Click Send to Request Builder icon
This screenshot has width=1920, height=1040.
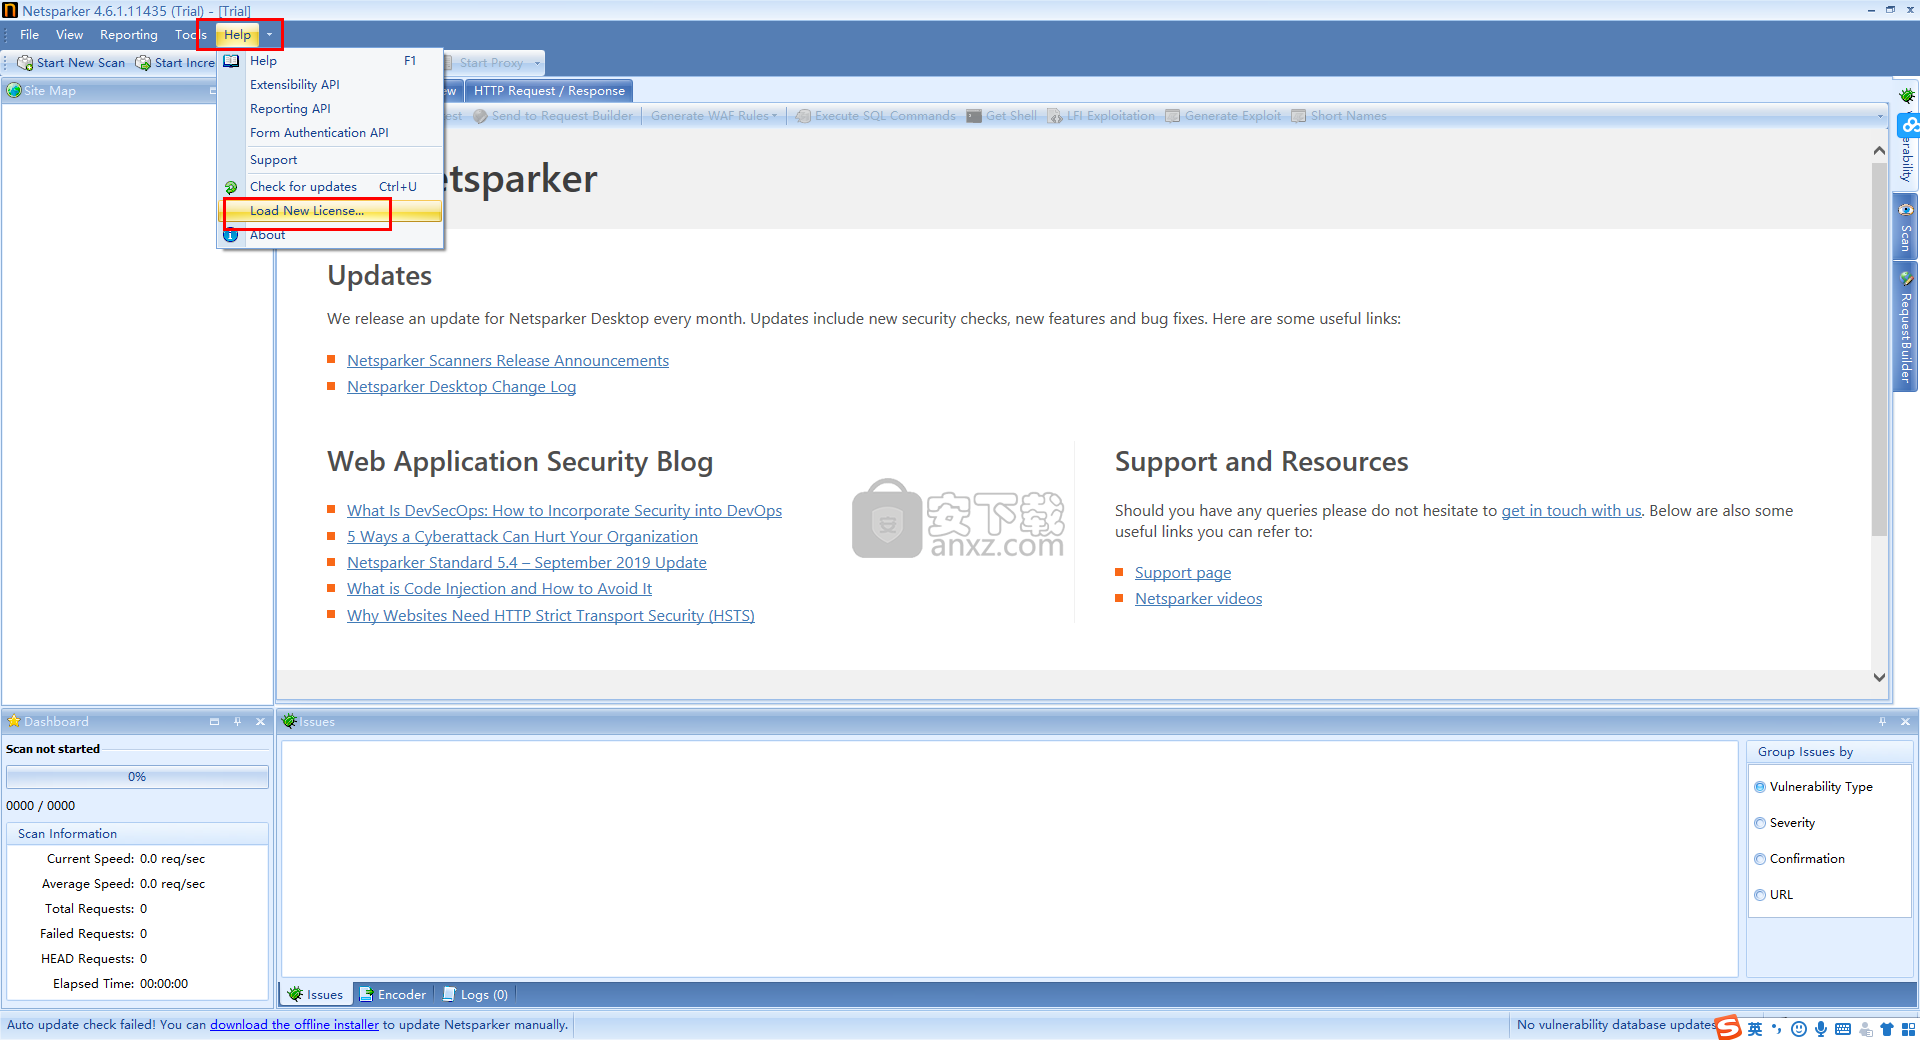pos(480,116)
